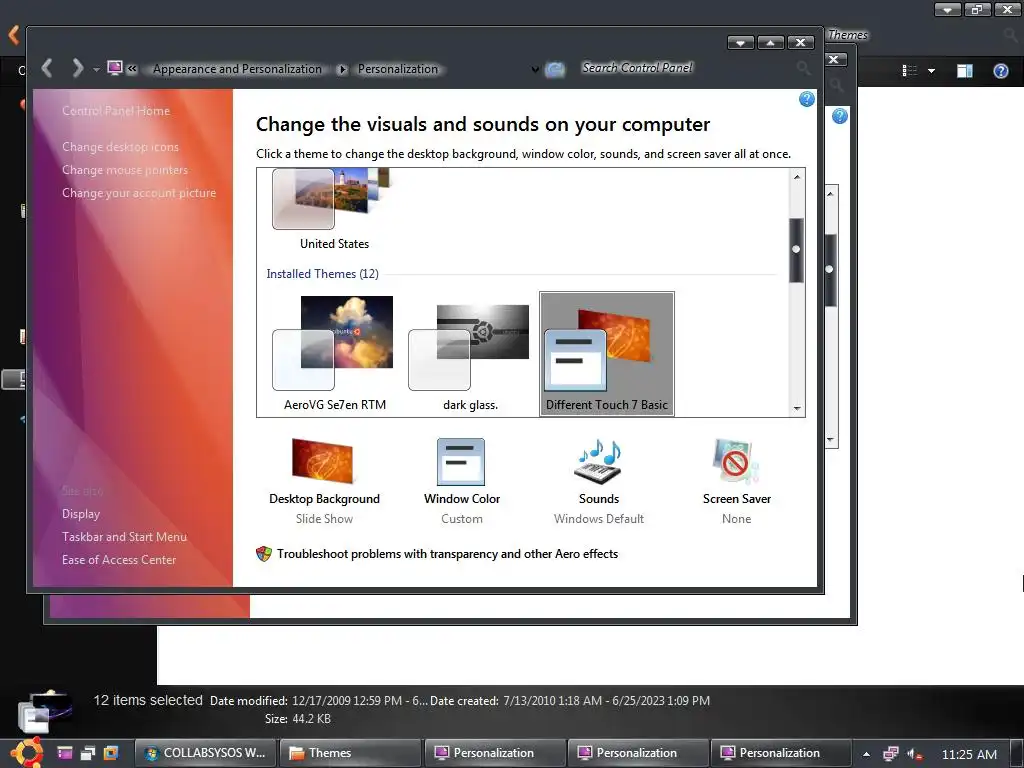Go back with the front window's back arrow
The image size is (1024, 768).
coord(46,68)
